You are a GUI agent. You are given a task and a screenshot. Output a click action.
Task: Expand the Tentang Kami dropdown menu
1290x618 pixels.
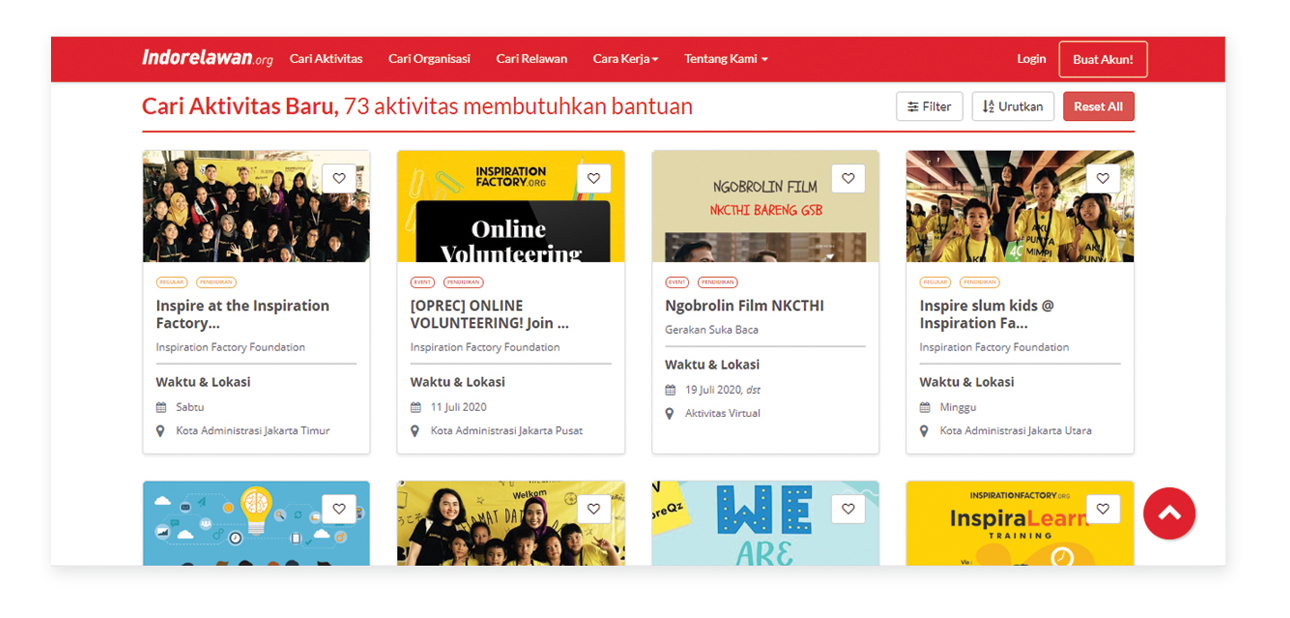[725, 59]
